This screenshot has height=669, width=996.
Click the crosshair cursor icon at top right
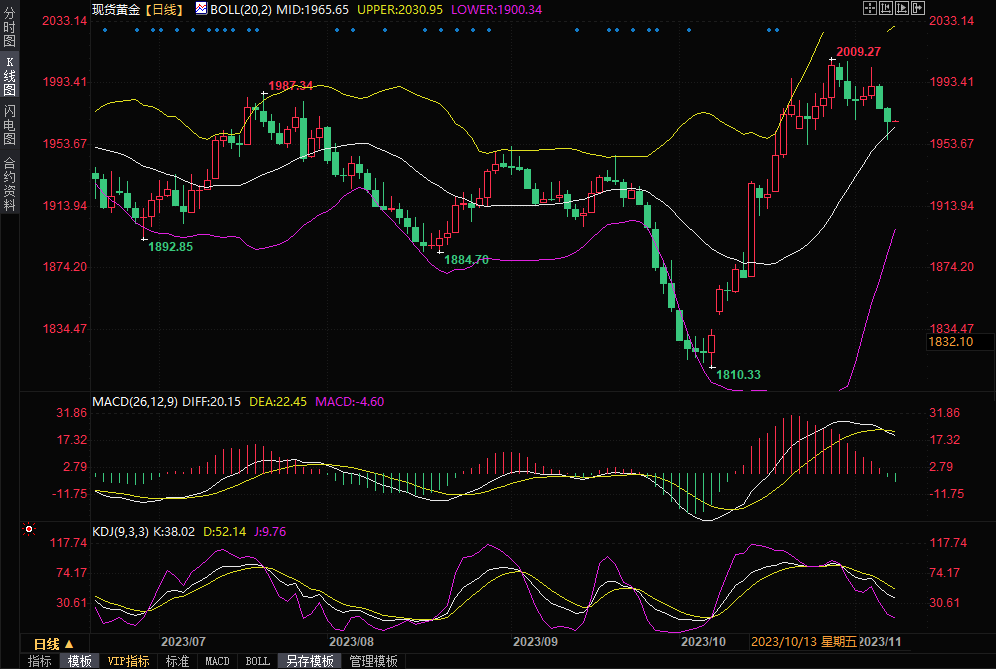coord(869,8)
